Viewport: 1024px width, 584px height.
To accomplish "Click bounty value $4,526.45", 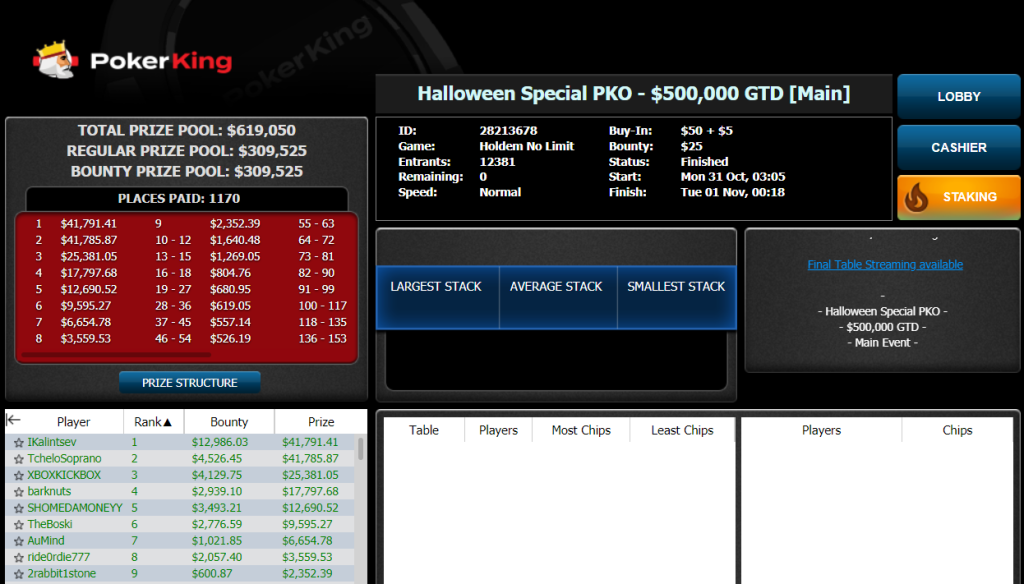I will [217, 459].
